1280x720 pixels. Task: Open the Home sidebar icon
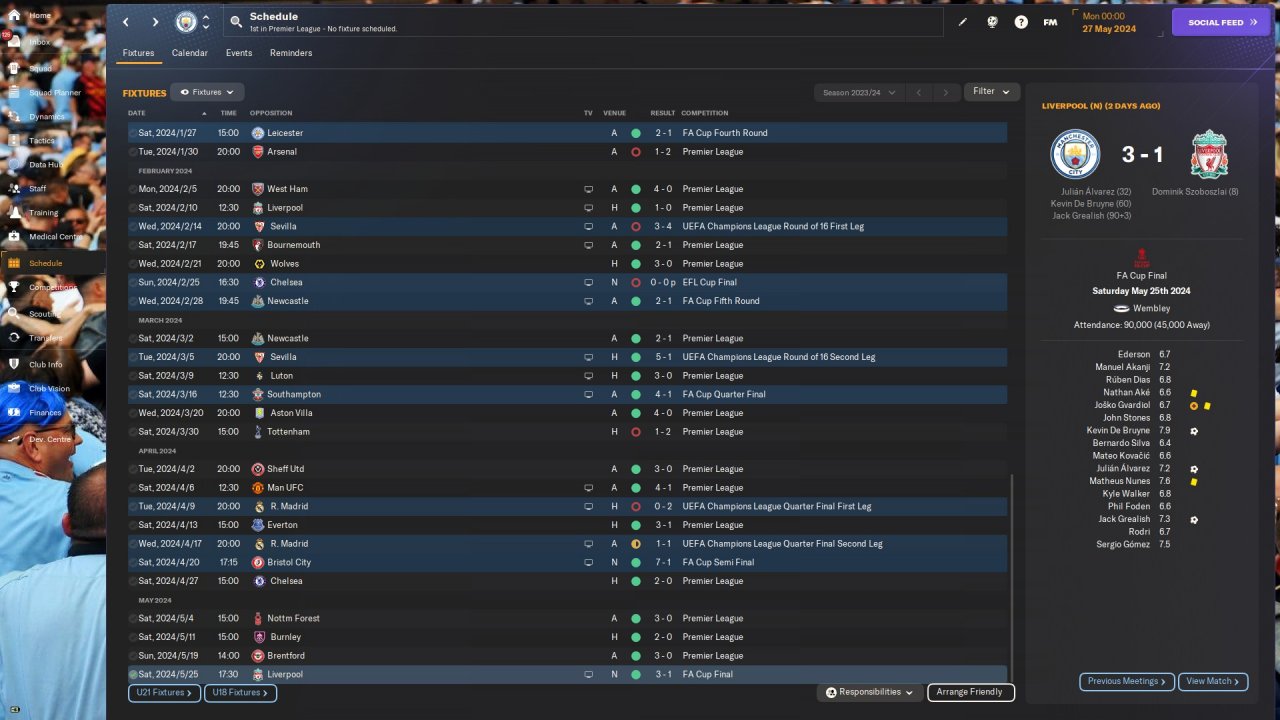click(x=14, y=16)
